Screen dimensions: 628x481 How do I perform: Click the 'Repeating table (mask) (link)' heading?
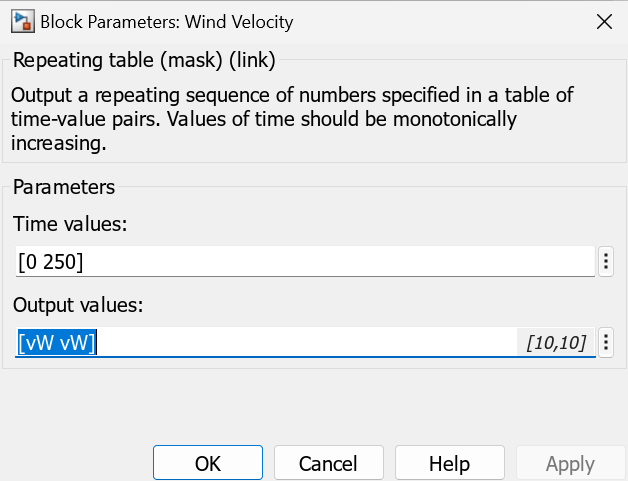click(143, 61)
